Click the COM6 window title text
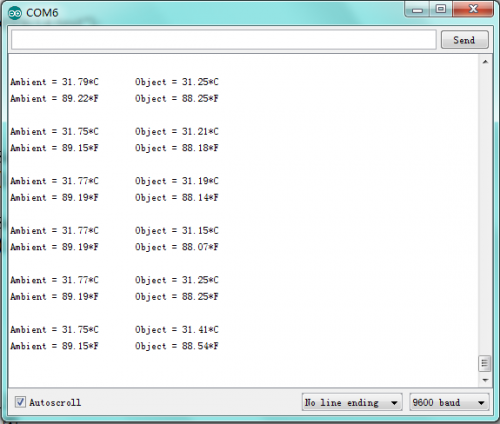 42,13
